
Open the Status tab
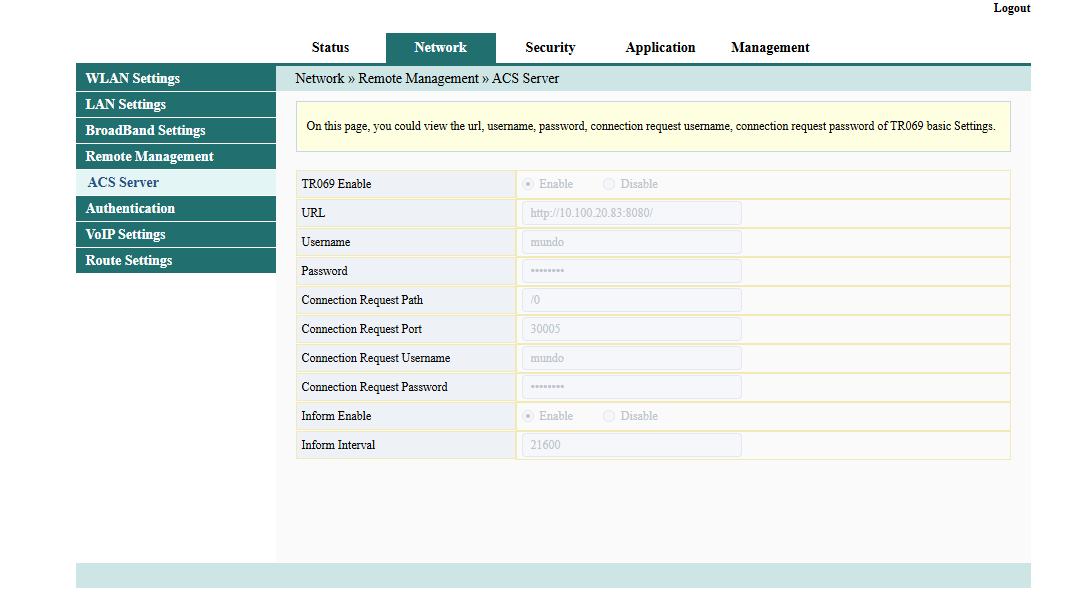click(x=330, y=48)
